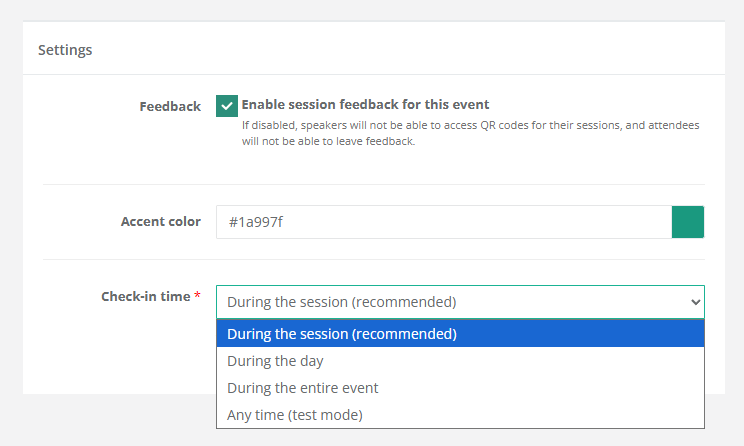This screenshot has height=446, width=744.
Task: Pick "During the entire event" option
Action: (303, 388)
